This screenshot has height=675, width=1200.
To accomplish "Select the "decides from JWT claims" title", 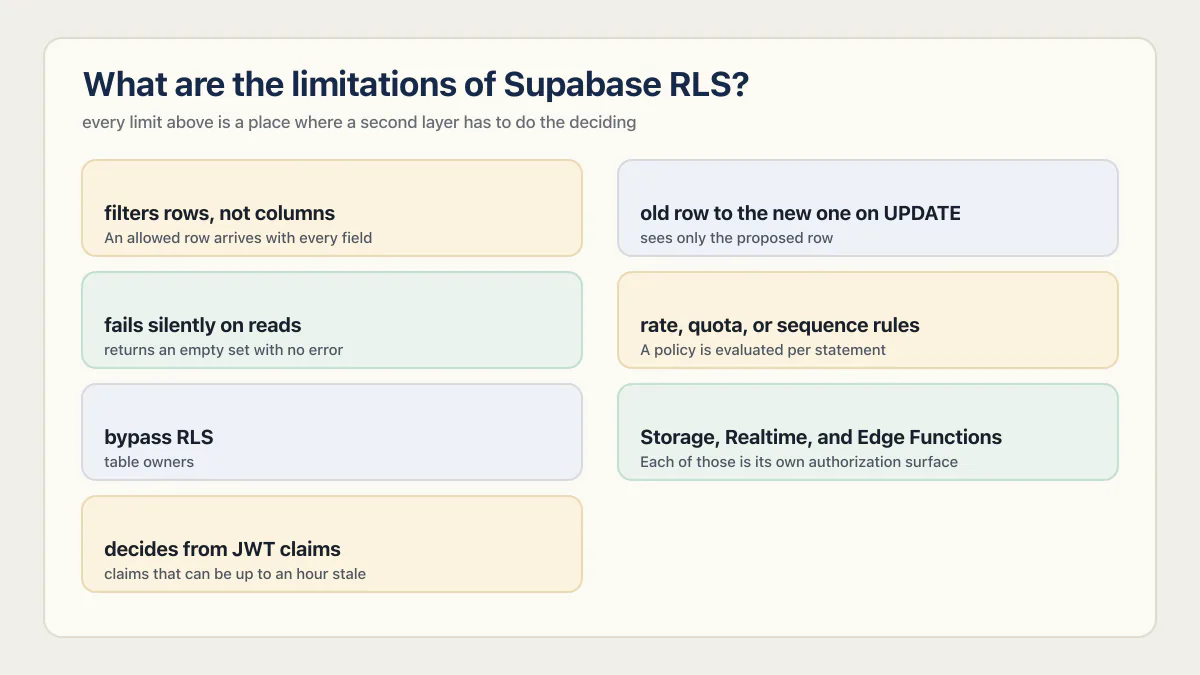I will [222, 549].
